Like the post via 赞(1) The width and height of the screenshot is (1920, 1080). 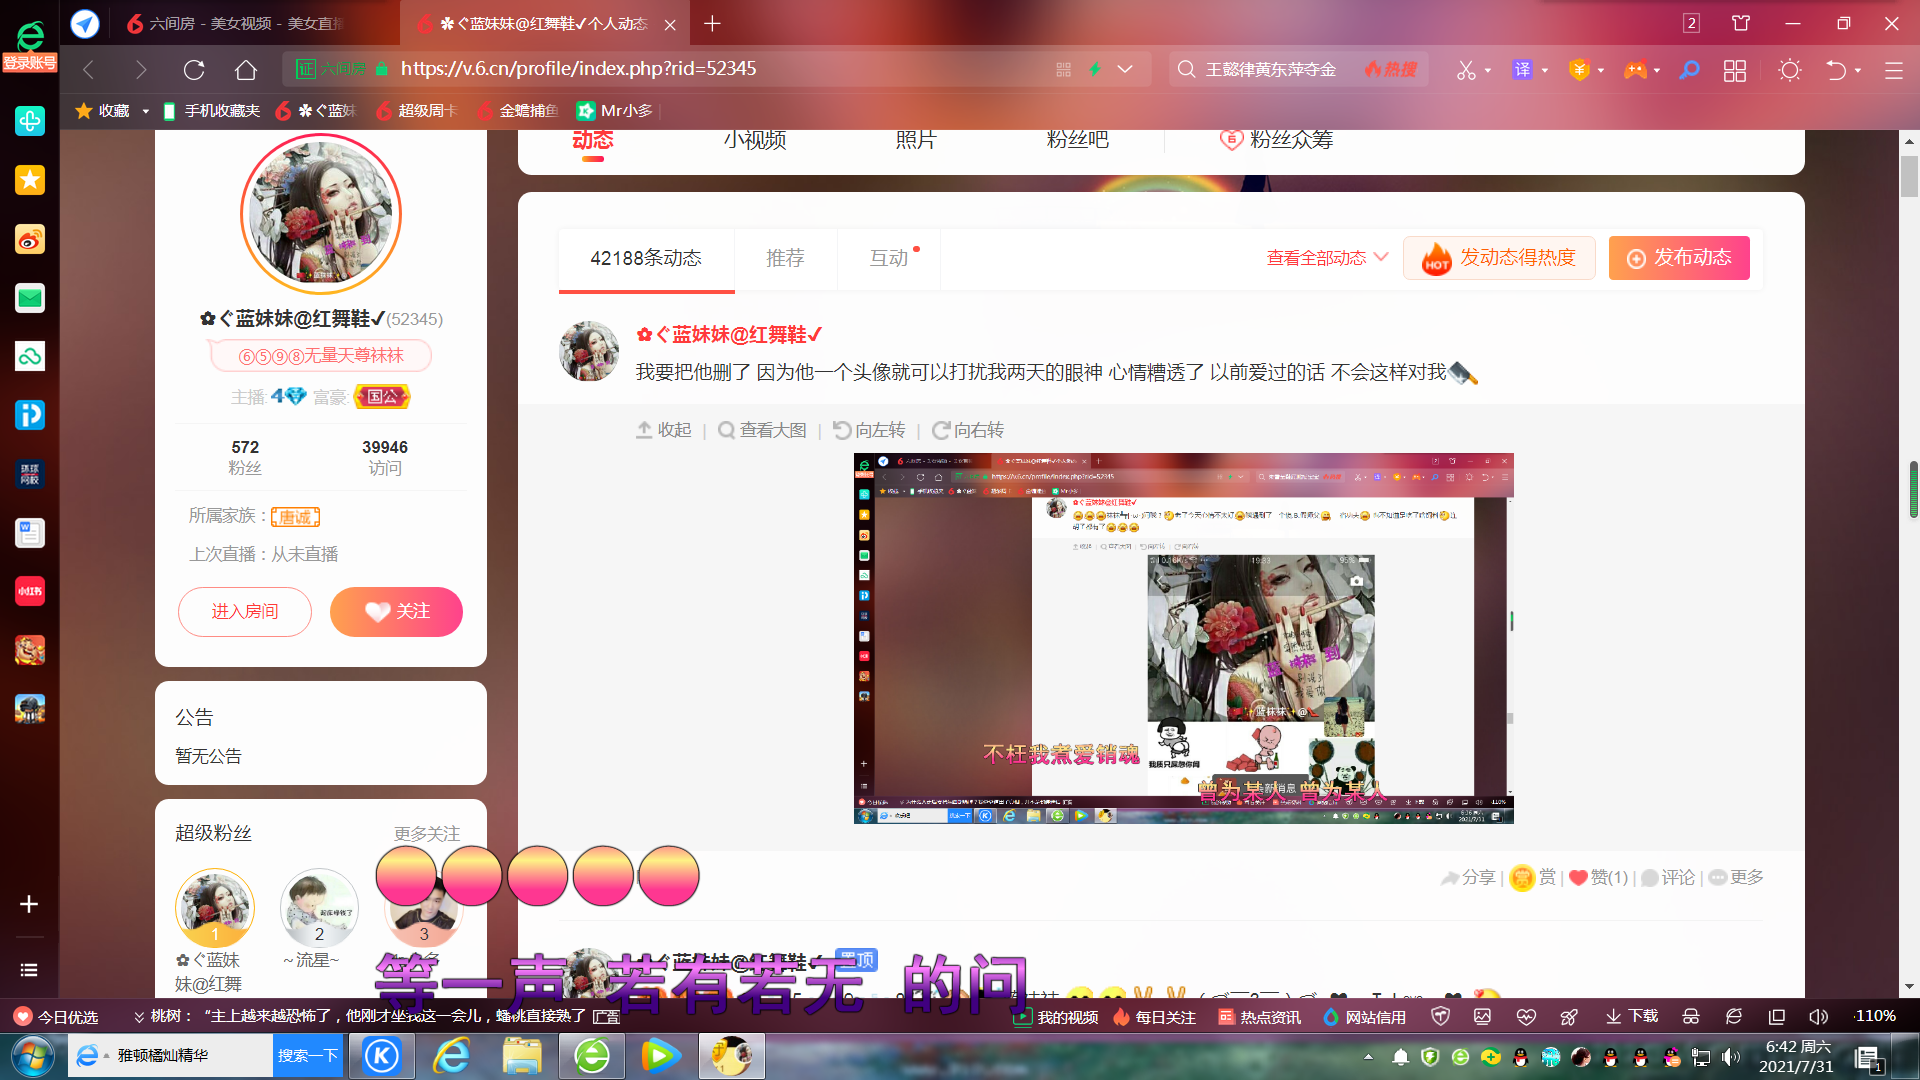pos(1598,877)
